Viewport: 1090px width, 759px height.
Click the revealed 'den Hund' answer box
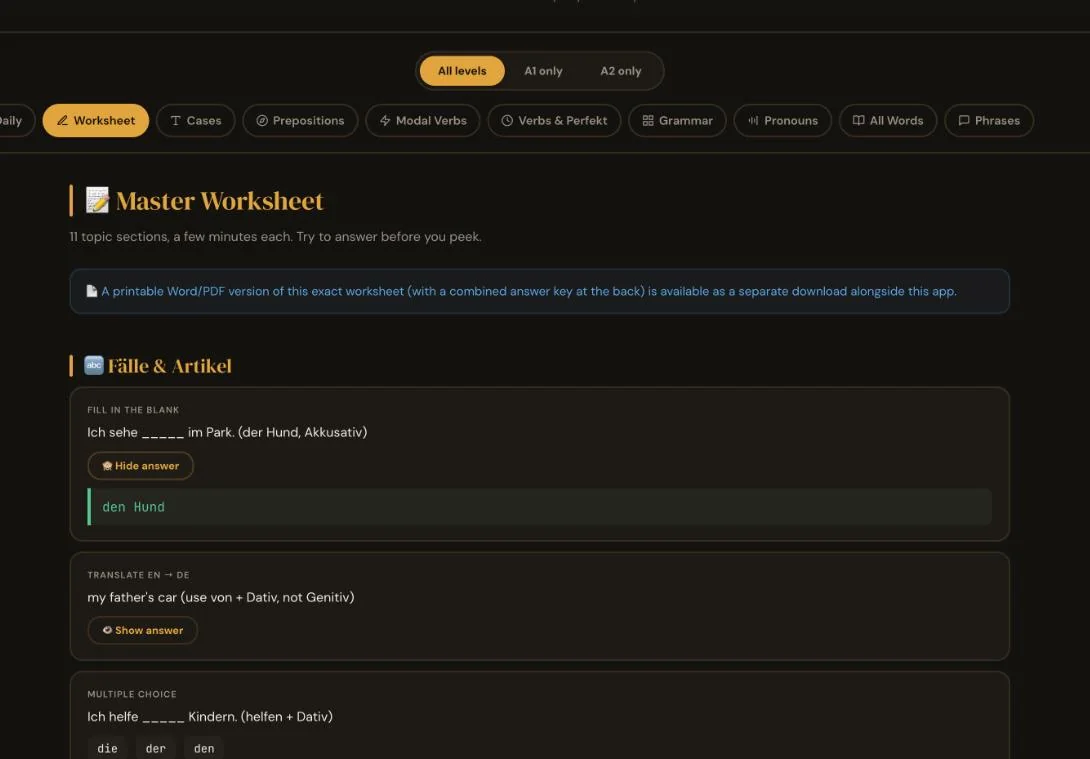point(539,507)
